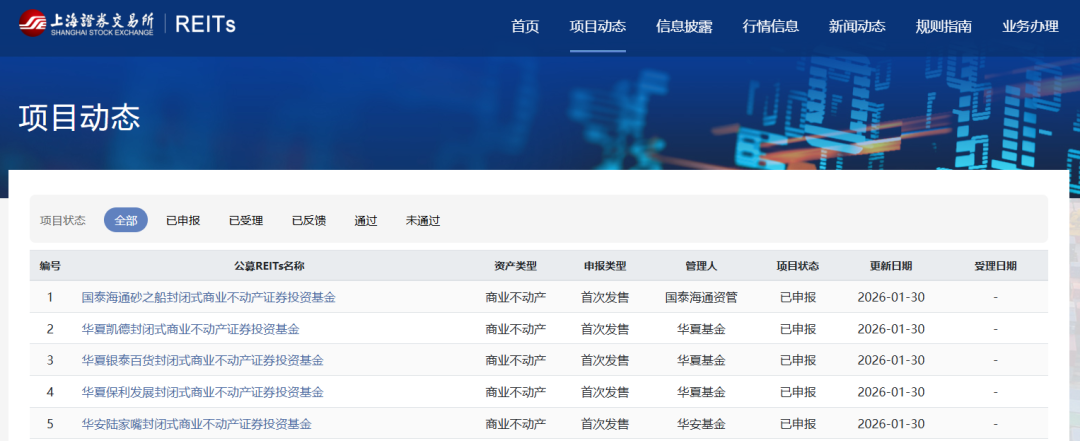Click the REITs title in header
The image size is (1080, 441).
tap(205, 25)
